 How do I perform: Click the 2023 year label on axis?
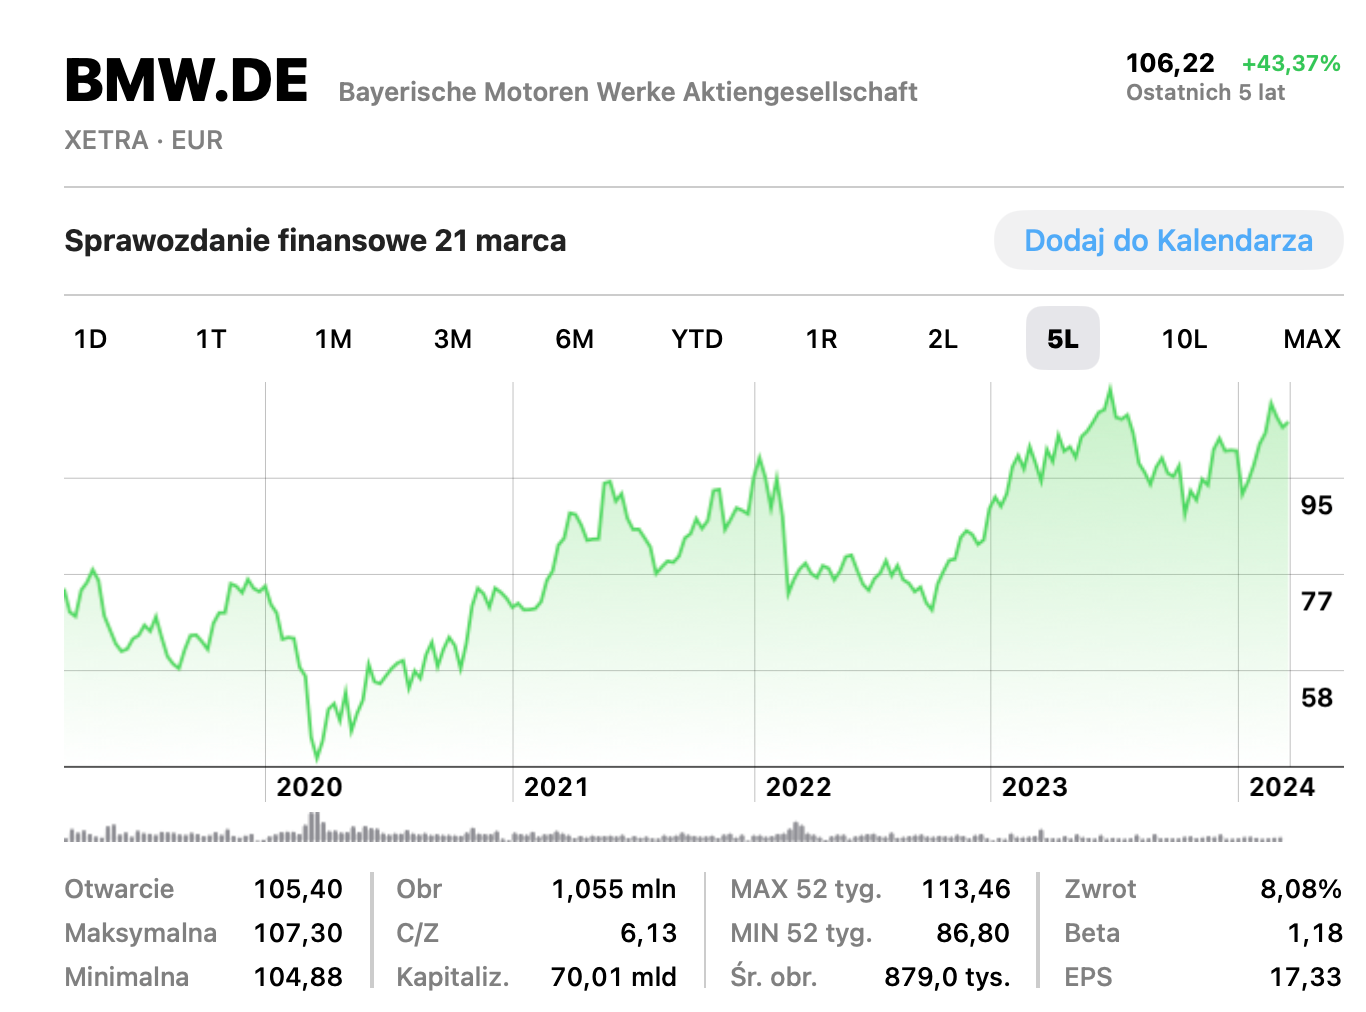pyautogui.click(x=1034, y=787)
